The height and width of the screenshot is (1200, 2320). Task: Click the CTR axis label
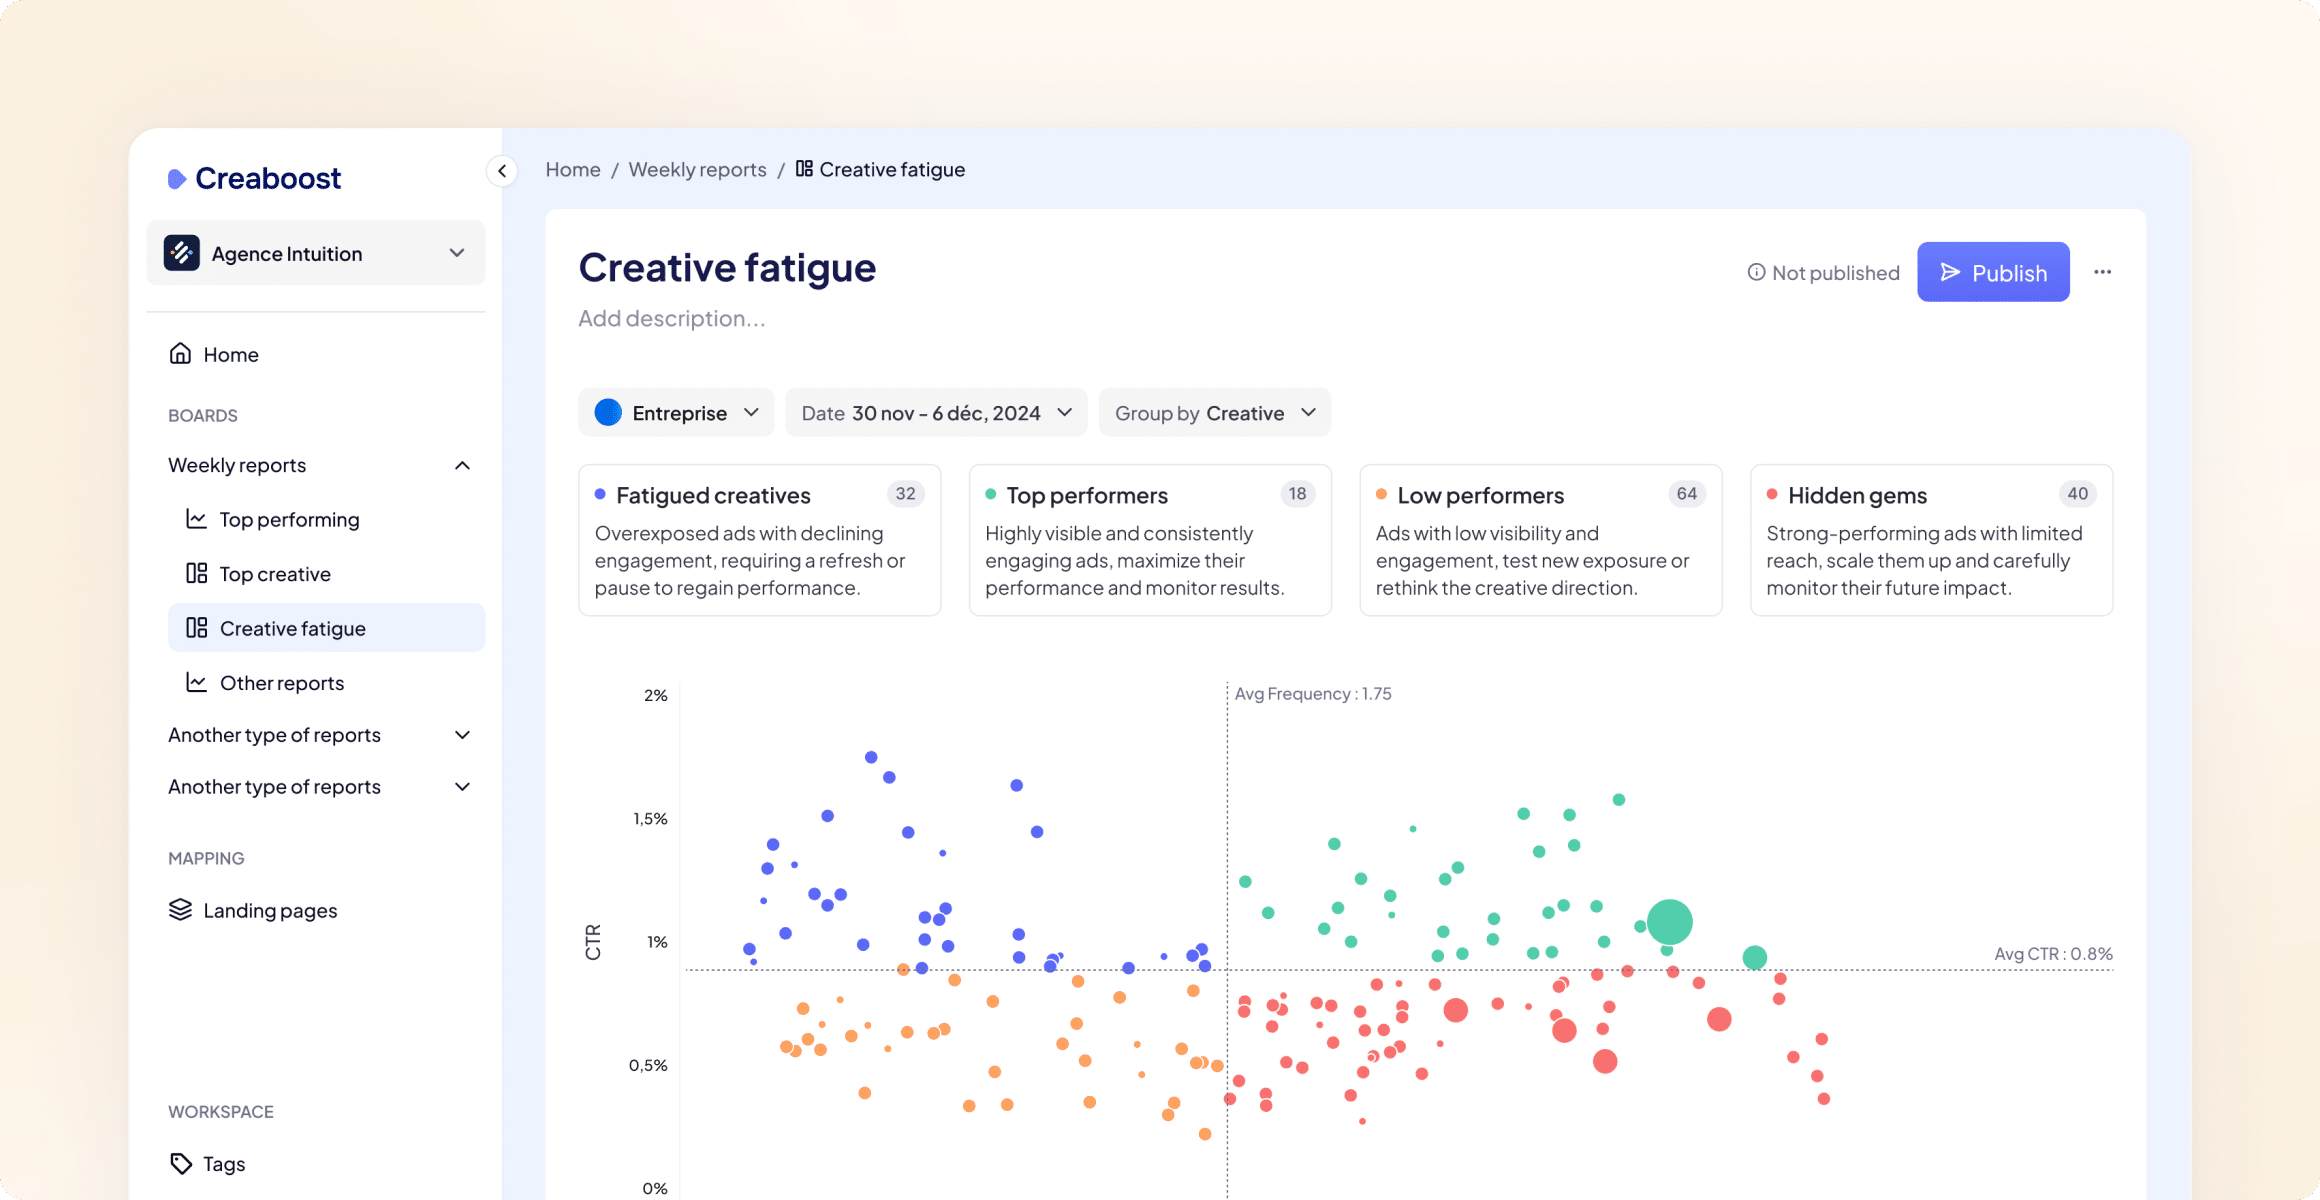pos(593,942)
